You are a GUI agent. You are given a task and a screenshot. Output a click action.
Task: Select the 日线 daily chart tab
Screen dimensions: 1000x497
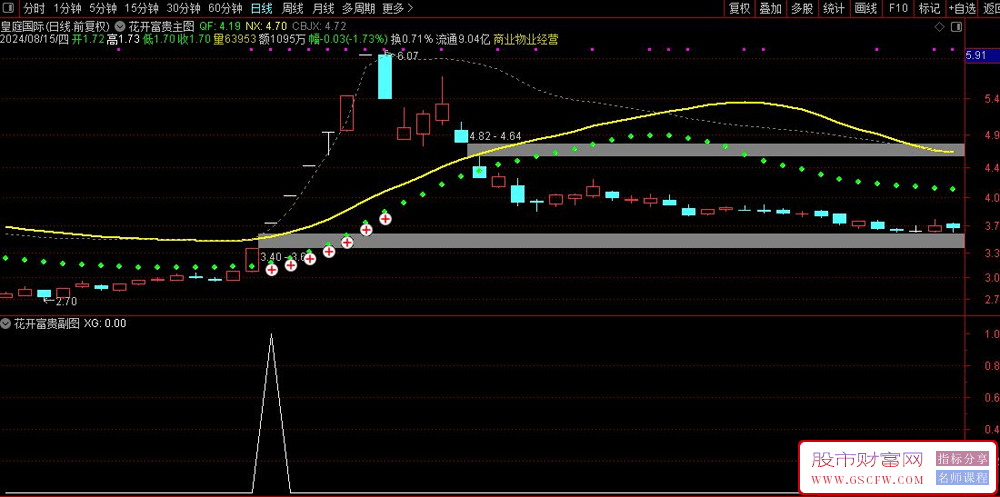261,8
